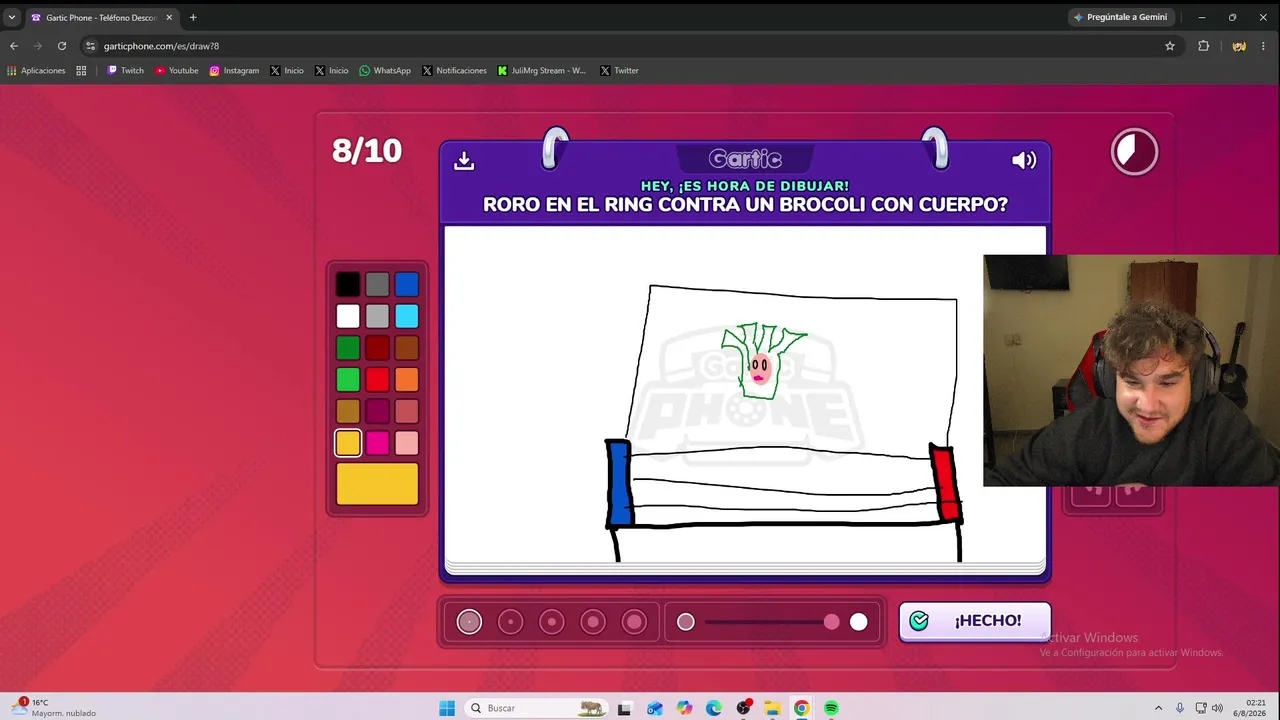Submit the drawing with ¡HECHO! button
1280x720 pixels.
975,621
